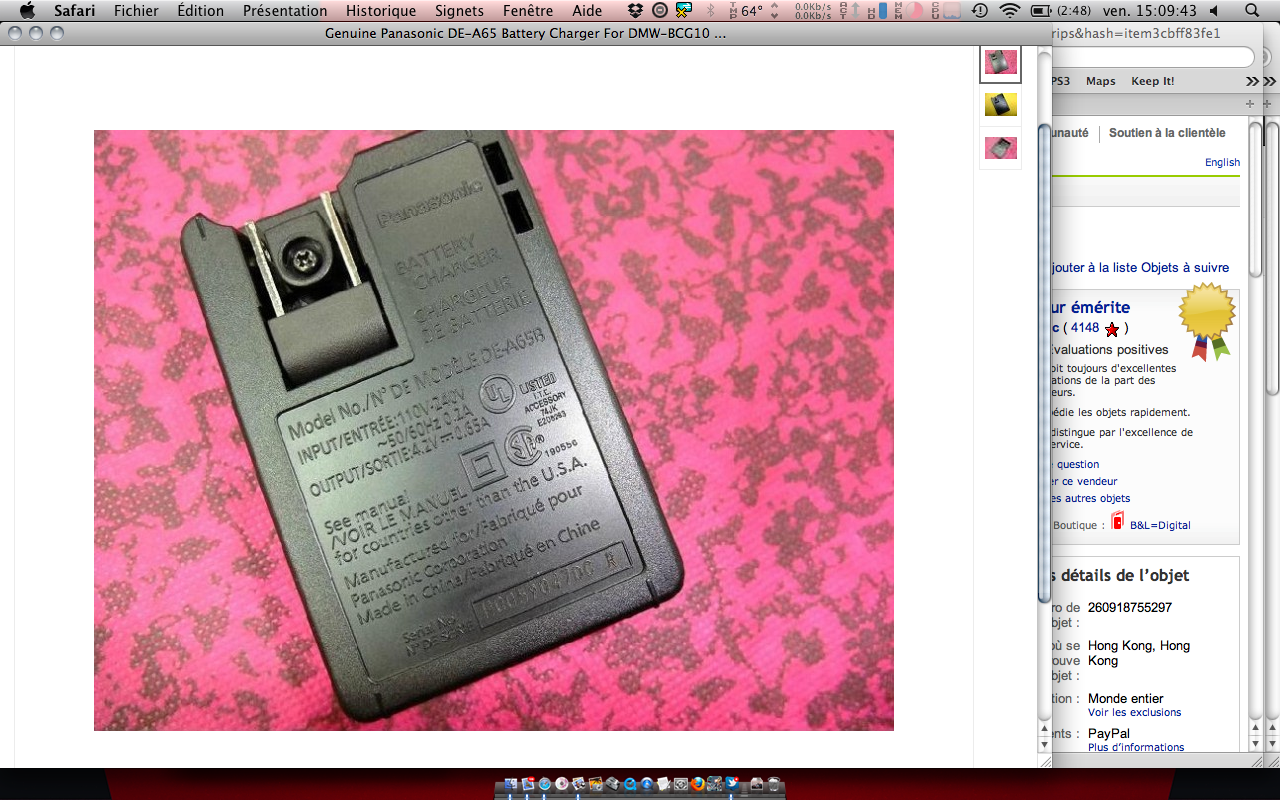Click the Bluetooth status icon
Screen dimensions: 1280x800
click(711, 11)
